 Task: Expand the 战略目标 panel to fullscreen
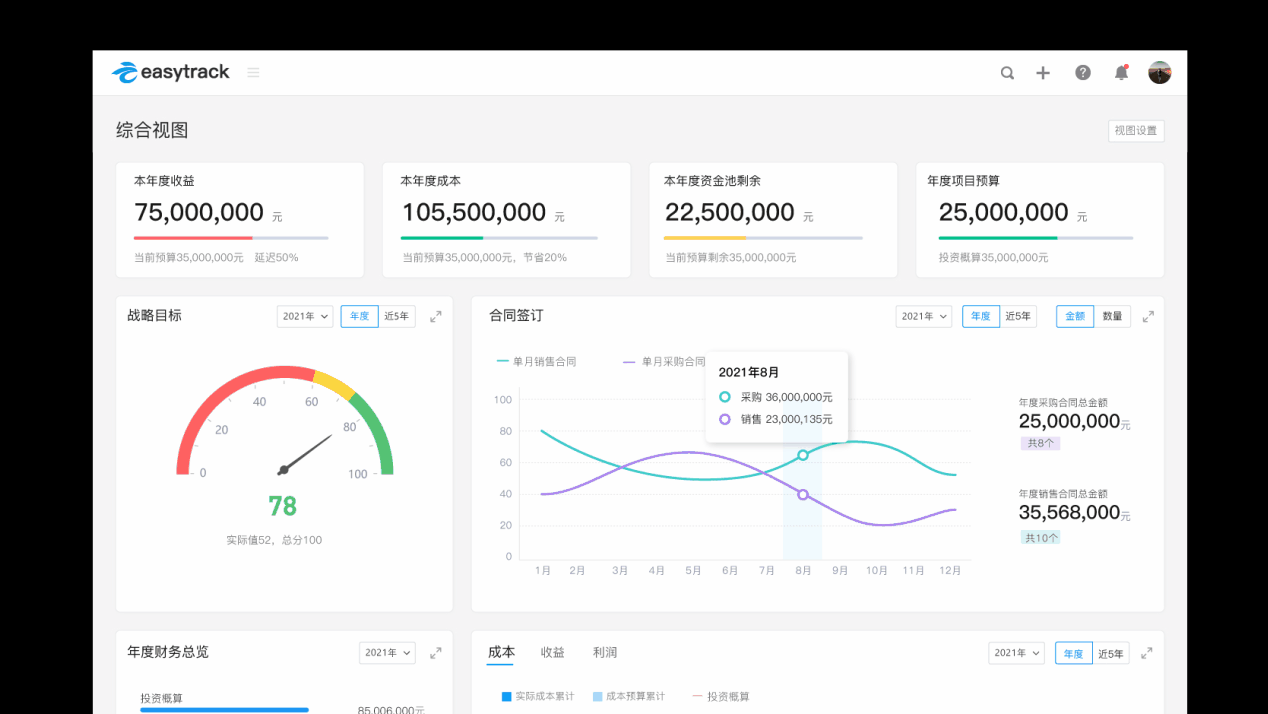point(436,316)
